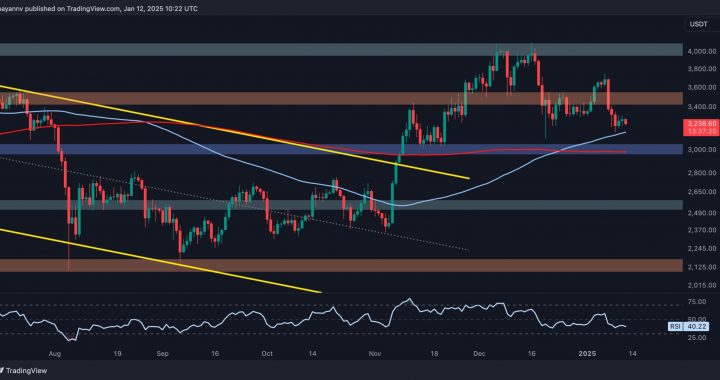Click the 2,370.00 price axis label

703,230
